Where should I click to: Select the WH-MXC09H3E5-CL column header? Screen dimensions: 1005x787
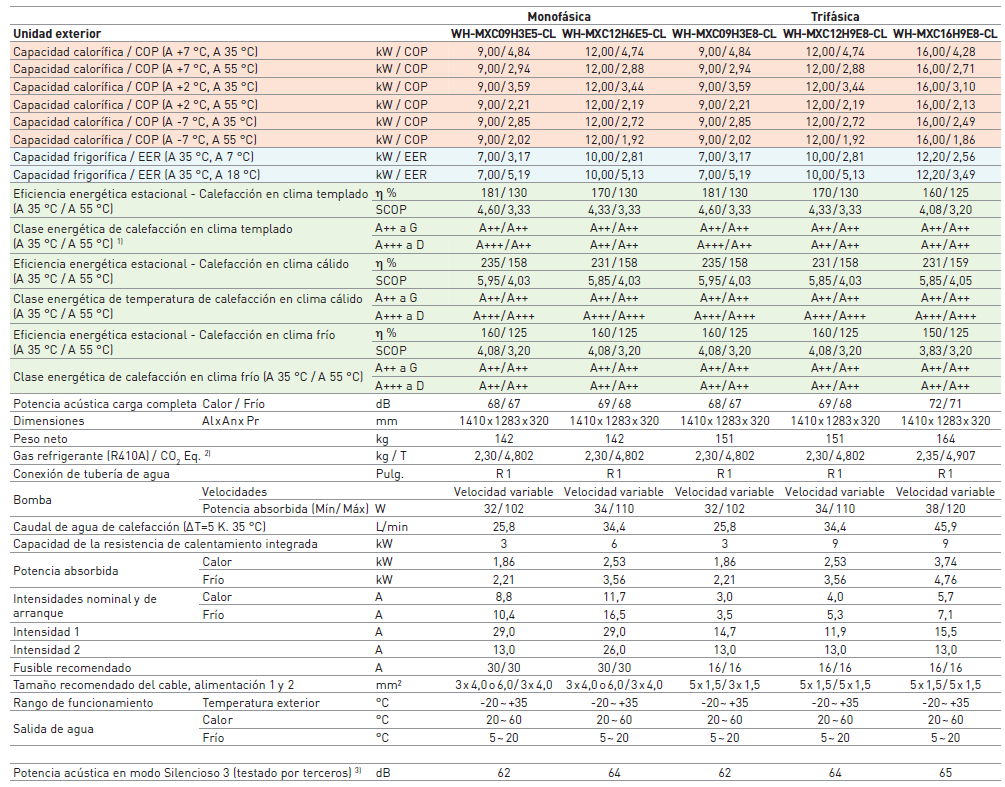(503, 34)
